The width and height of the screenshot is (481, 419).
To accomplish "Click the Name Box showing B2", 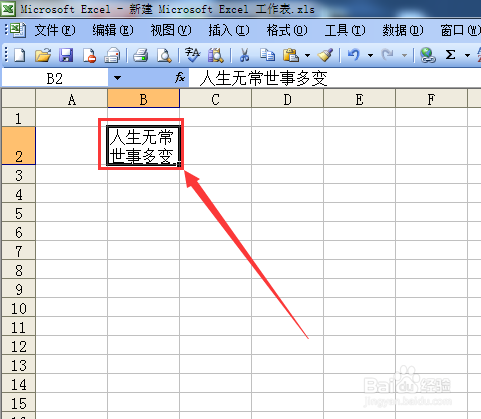I will pyautogui.click(x=55, y=78).
